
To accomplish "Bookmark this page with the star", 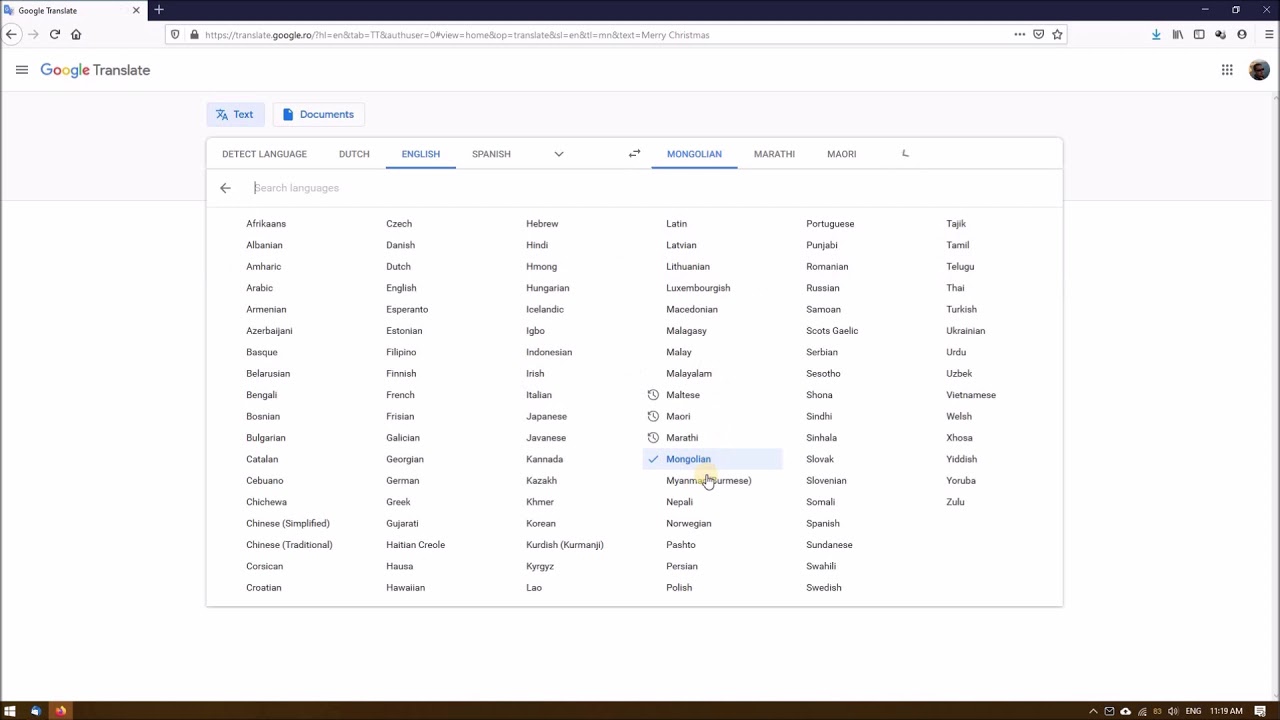I will pyautogui.click(x=1057, y=34).
